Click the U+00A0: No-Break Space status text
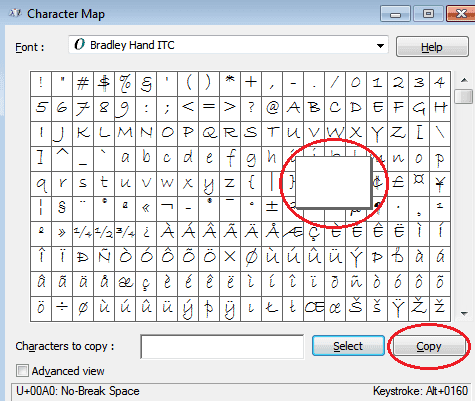The image size is (475, 401). tap(78, 391)
